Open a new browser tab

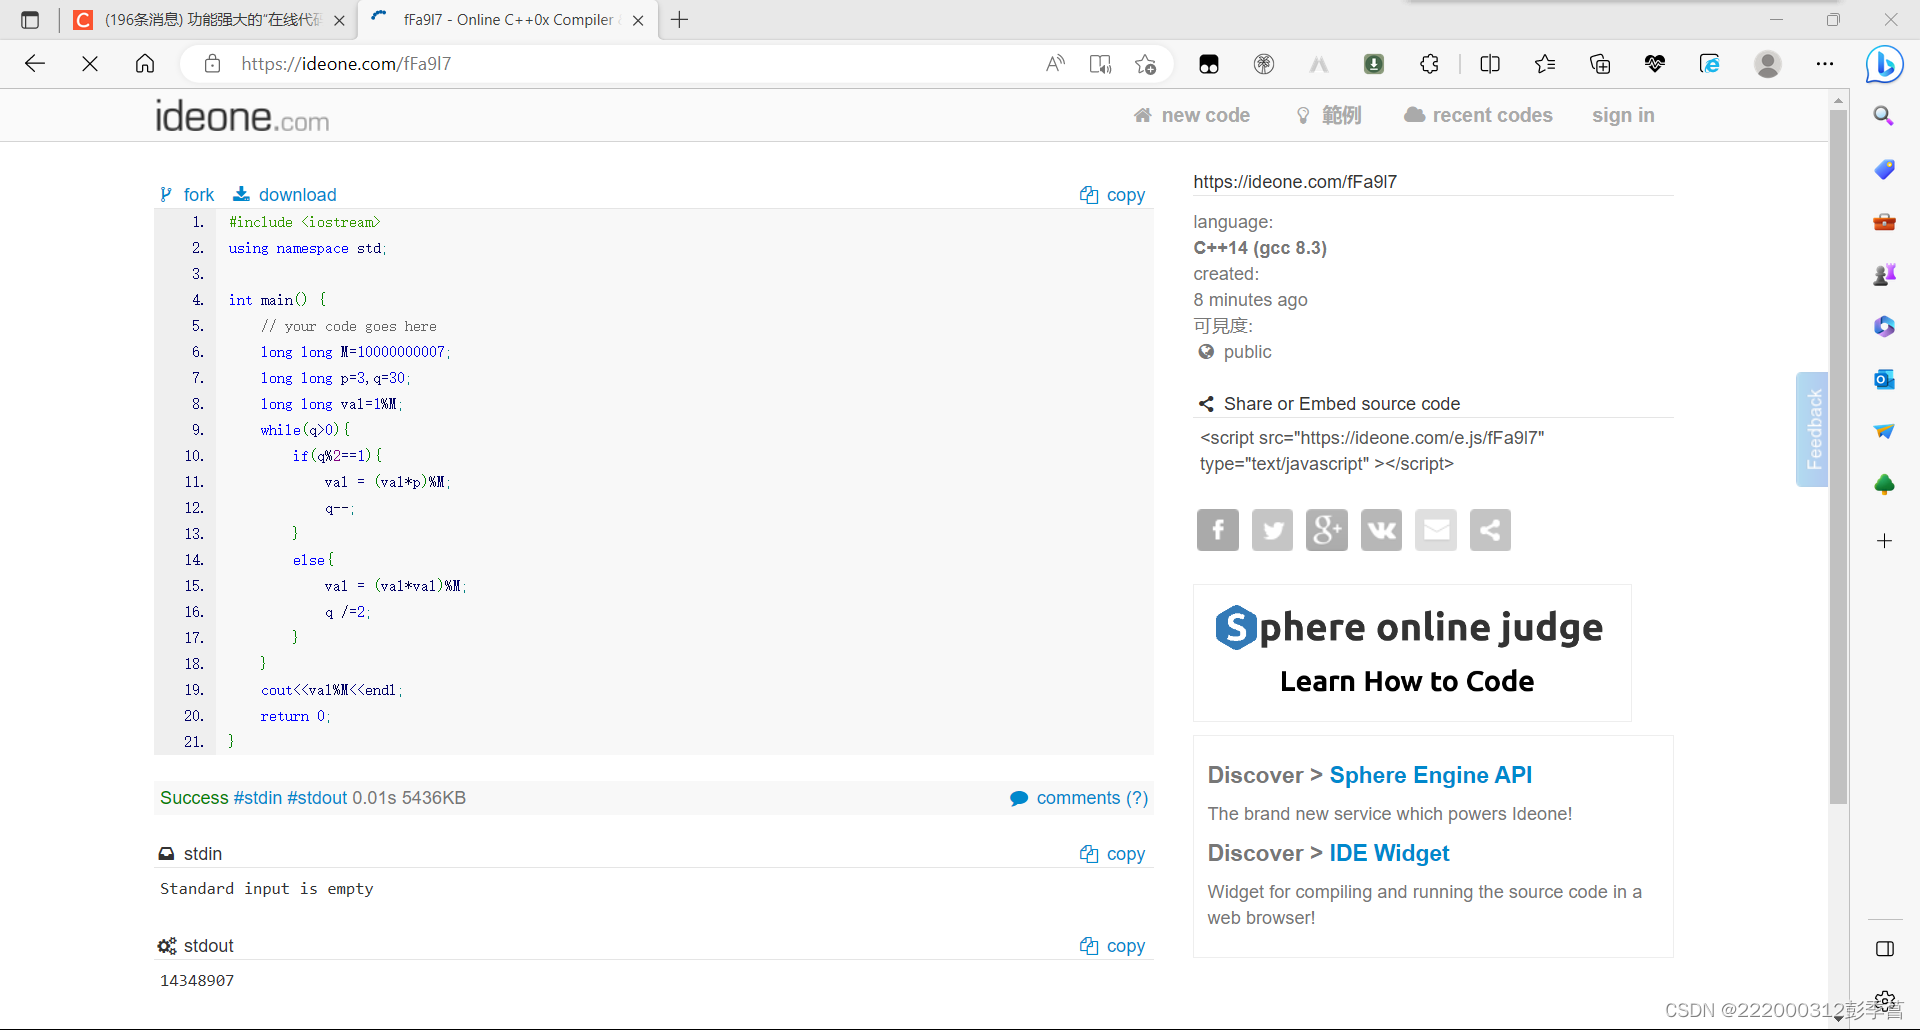680,20
